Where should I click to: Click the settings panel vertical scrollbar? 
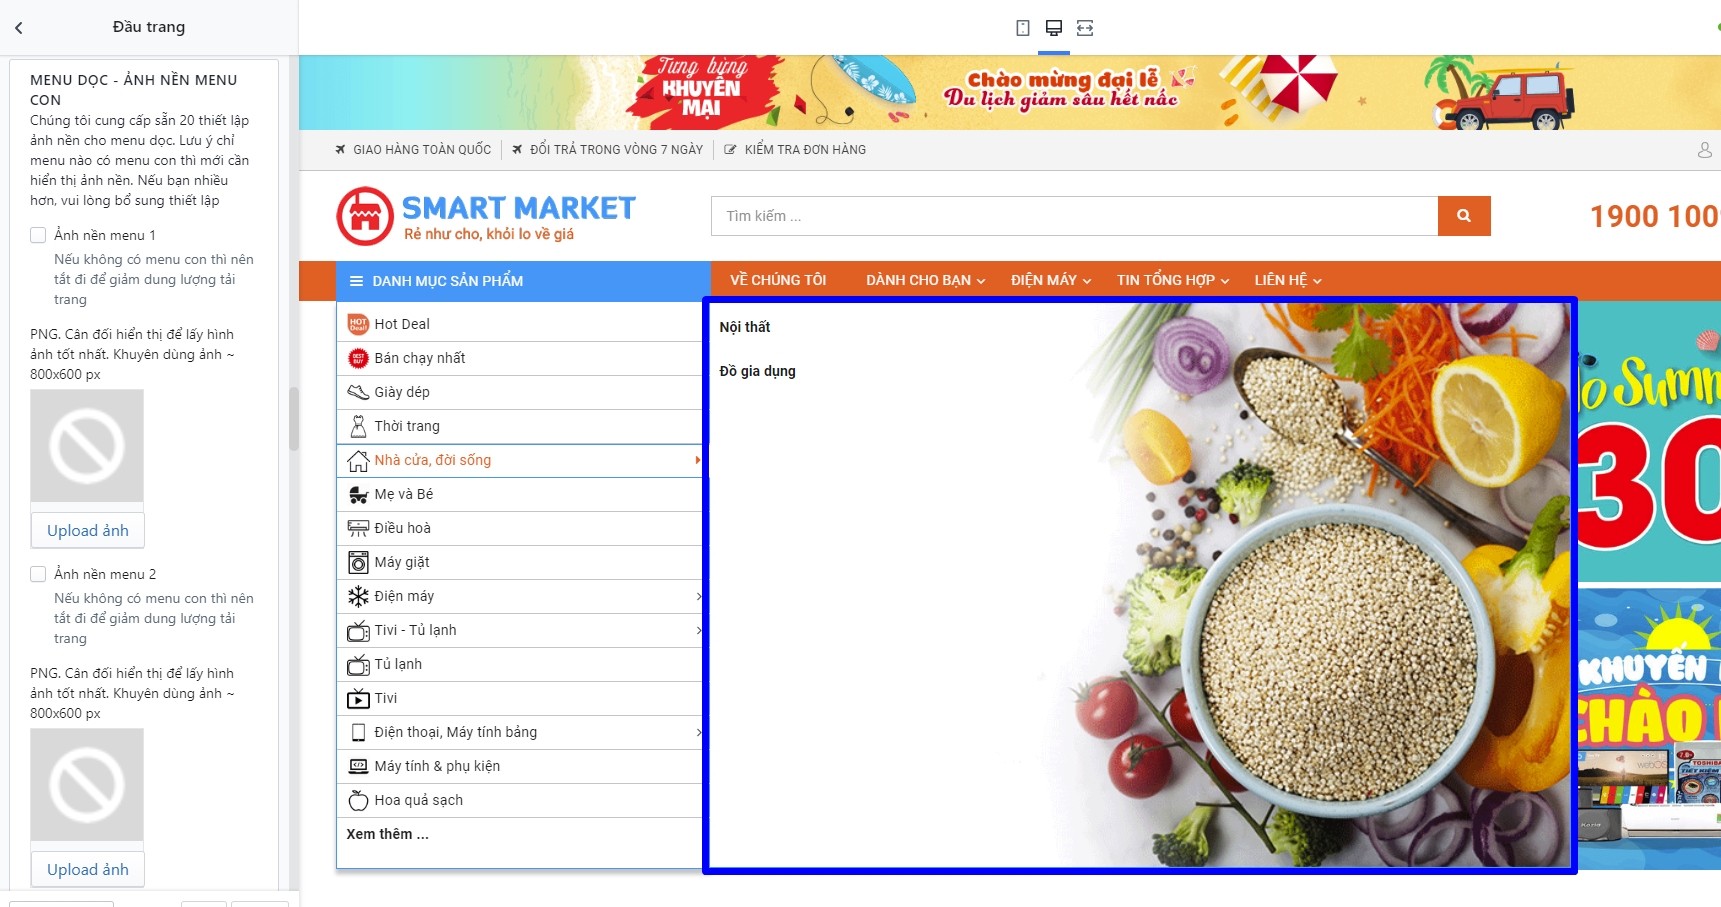(294, 420)
